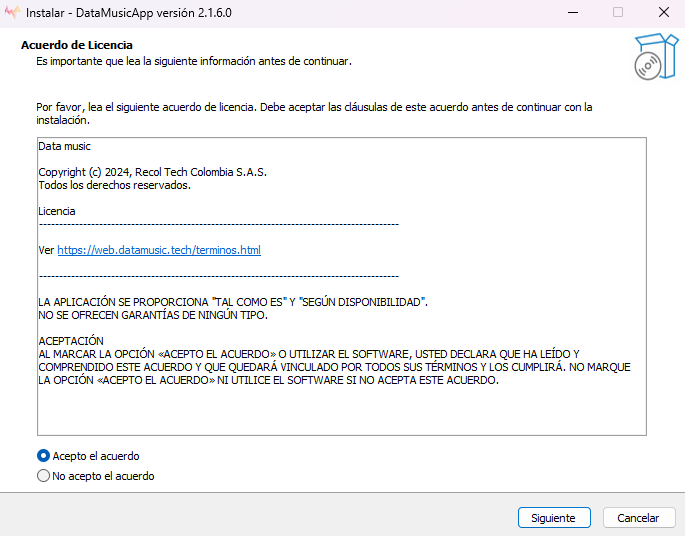Click the "Es importante que lea" subtitle
The width and height of the screenshot is (685, 536).
point(194,61)
